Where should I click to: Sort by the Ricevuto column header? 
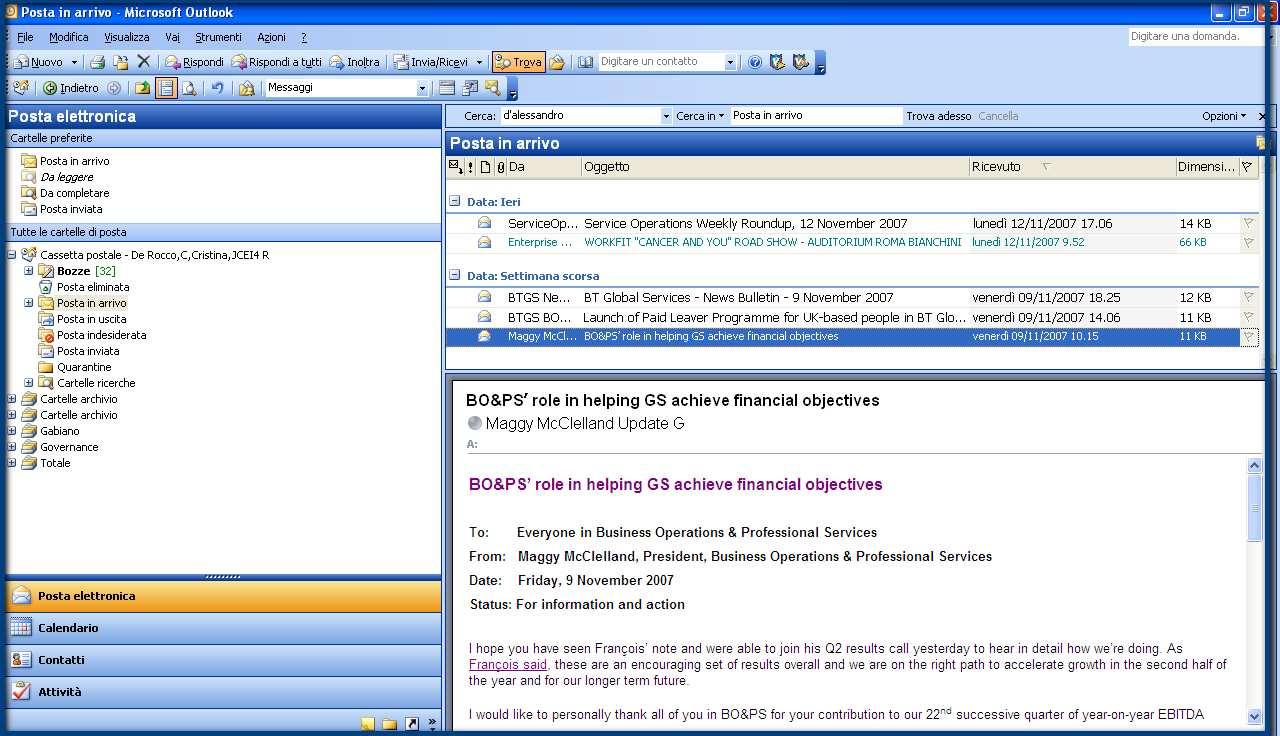pos(1073,167)
